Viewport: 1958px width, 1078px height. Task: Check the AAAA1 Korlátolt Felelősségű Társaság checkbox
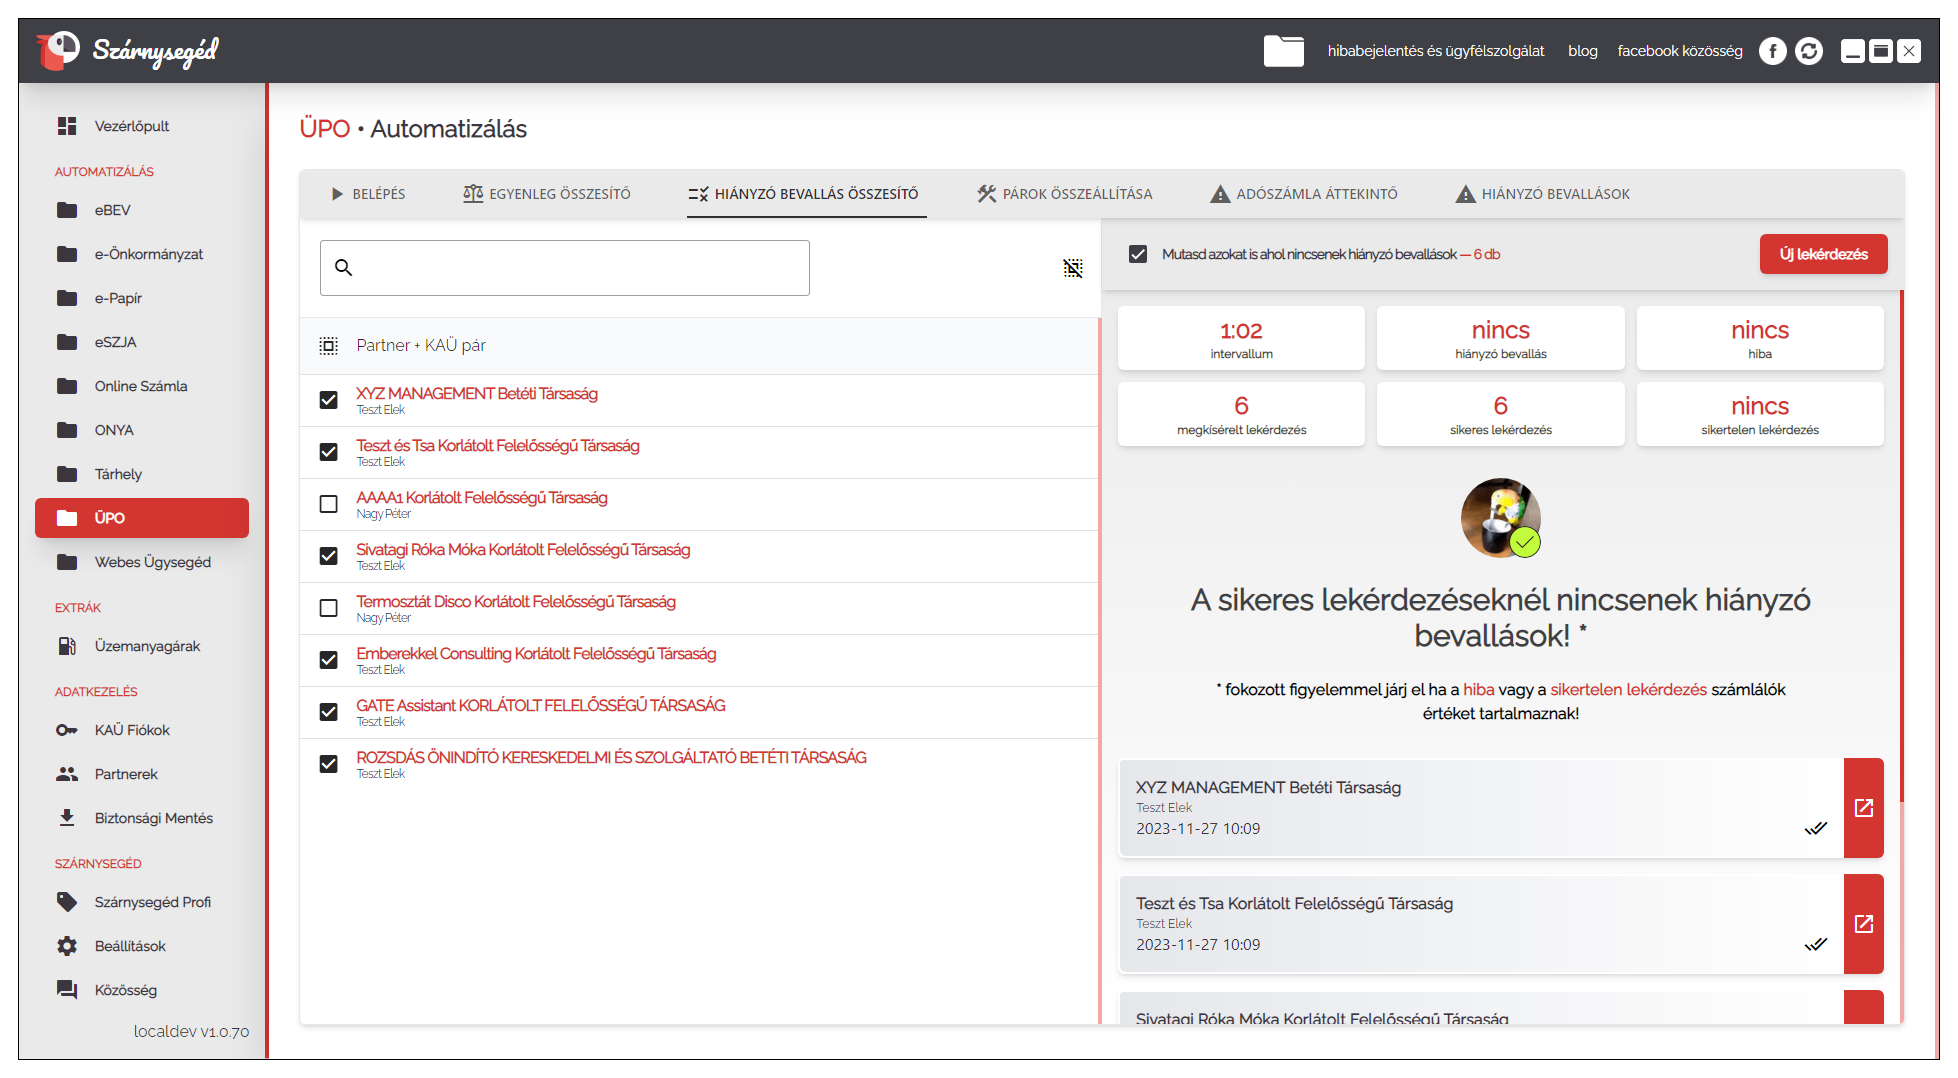tap(328, 504)
